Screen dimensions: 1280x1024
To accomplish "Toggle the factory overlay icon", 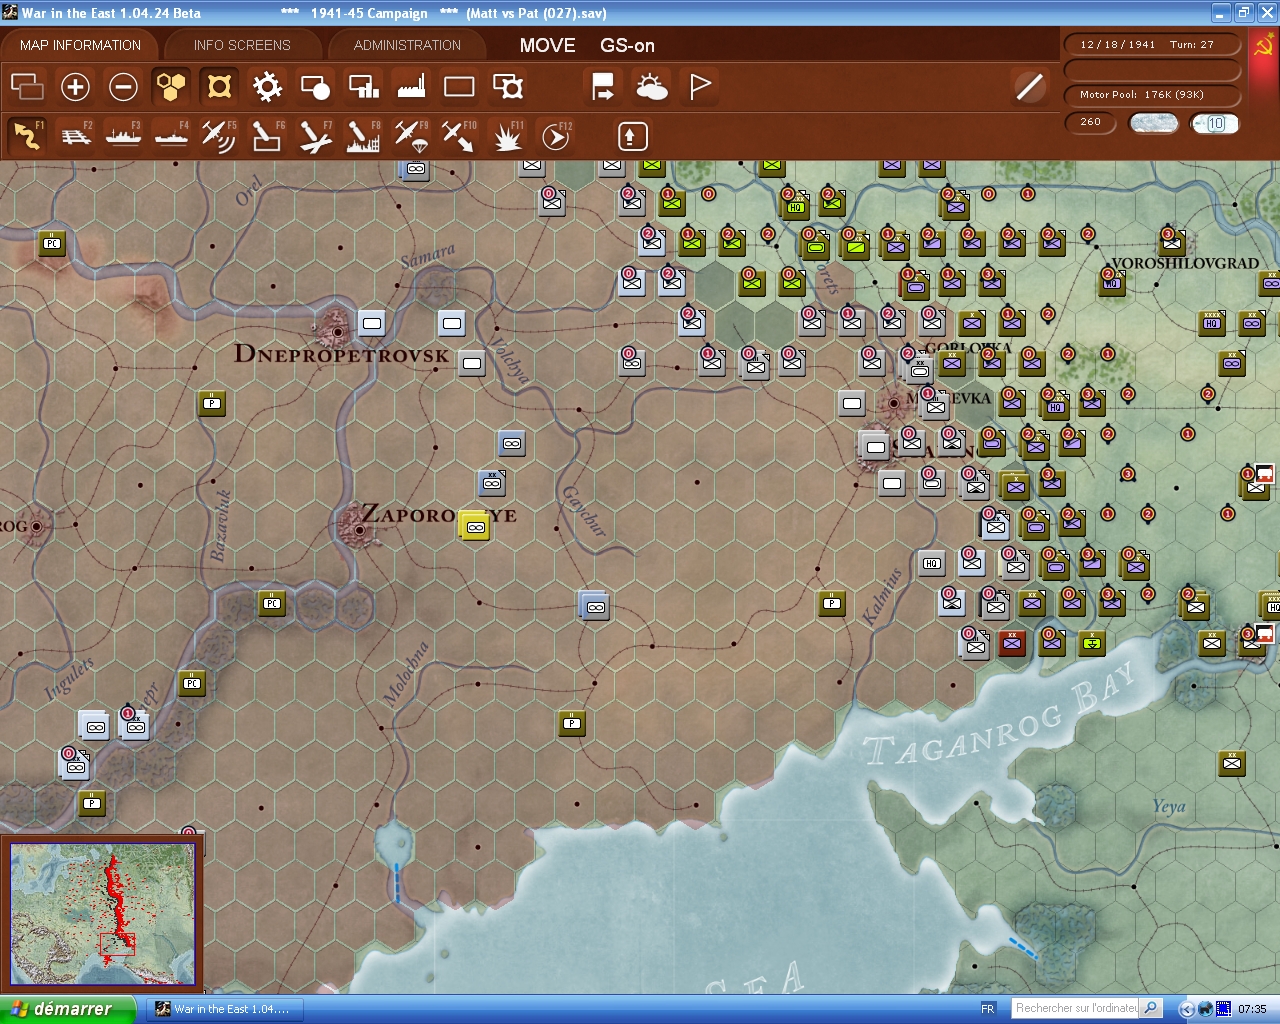I will point(411,87).
